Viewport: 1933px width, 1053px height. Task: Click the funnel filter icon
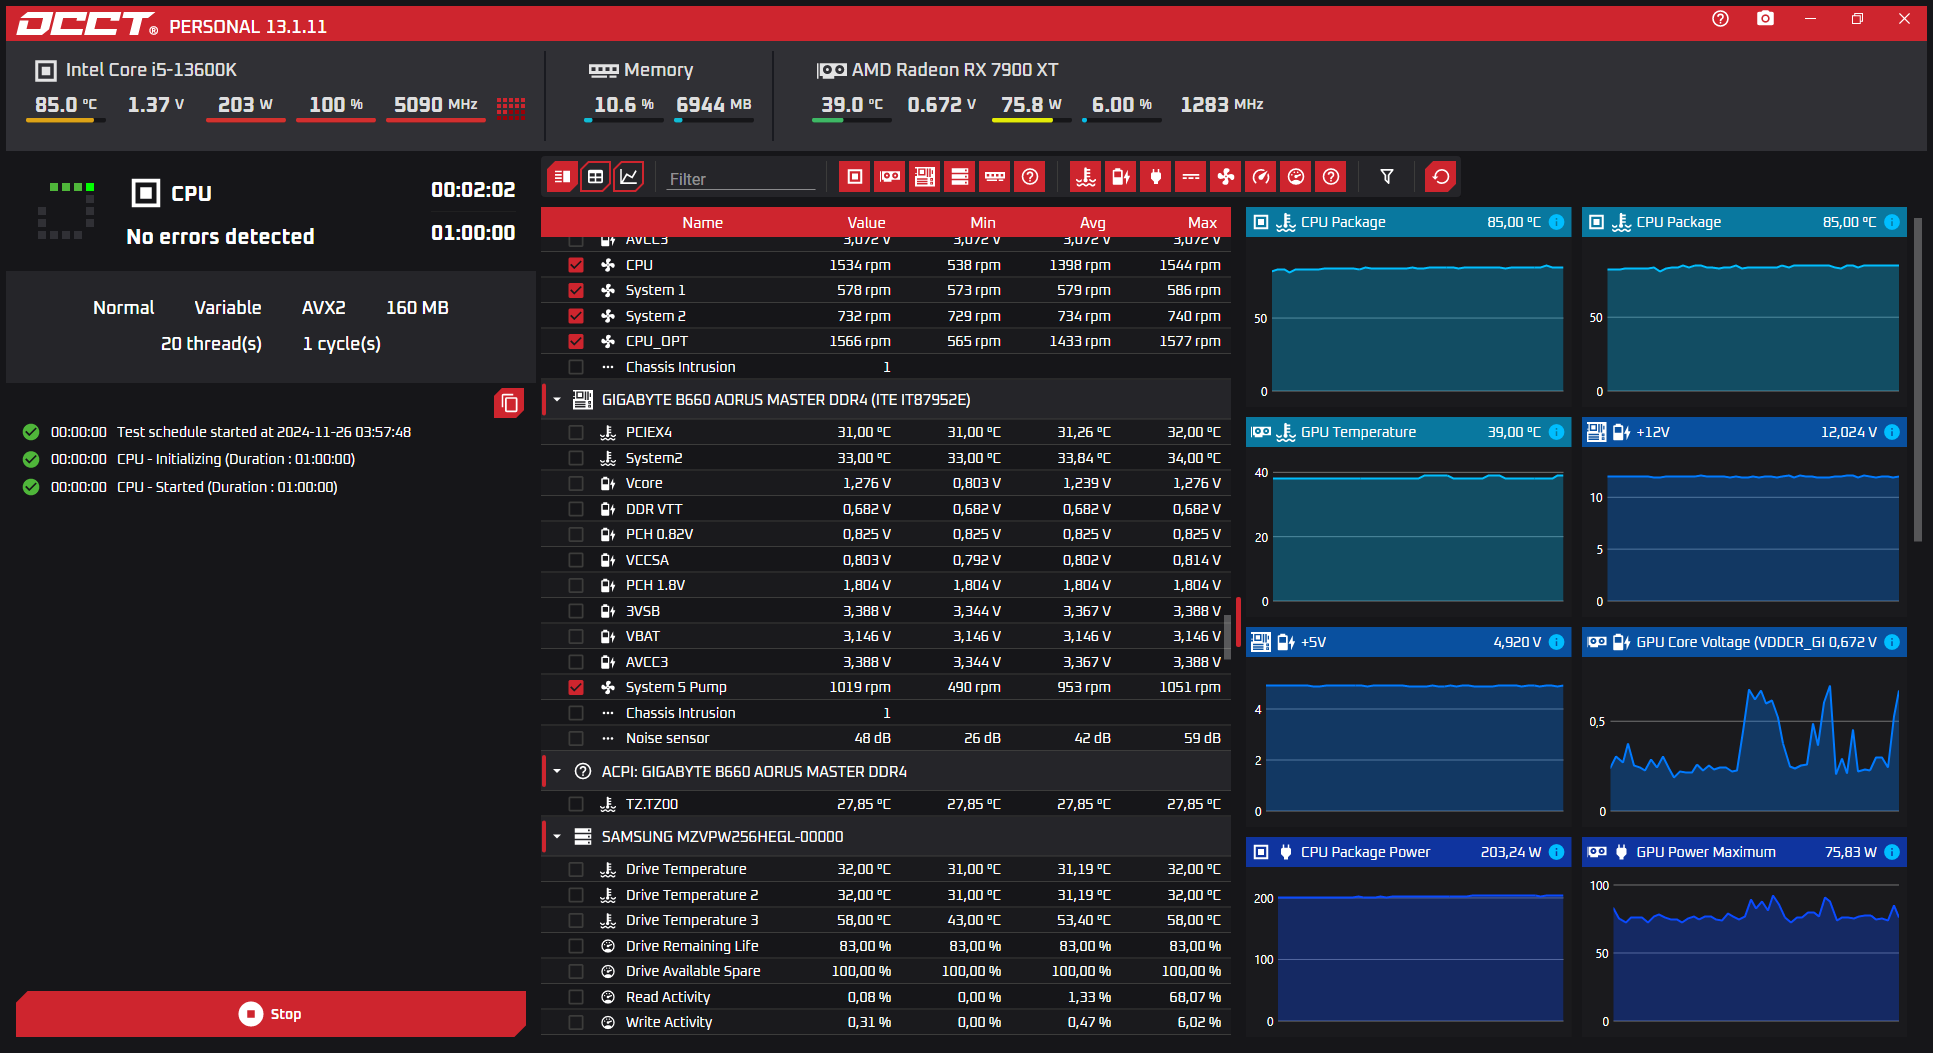point(1387,177)
